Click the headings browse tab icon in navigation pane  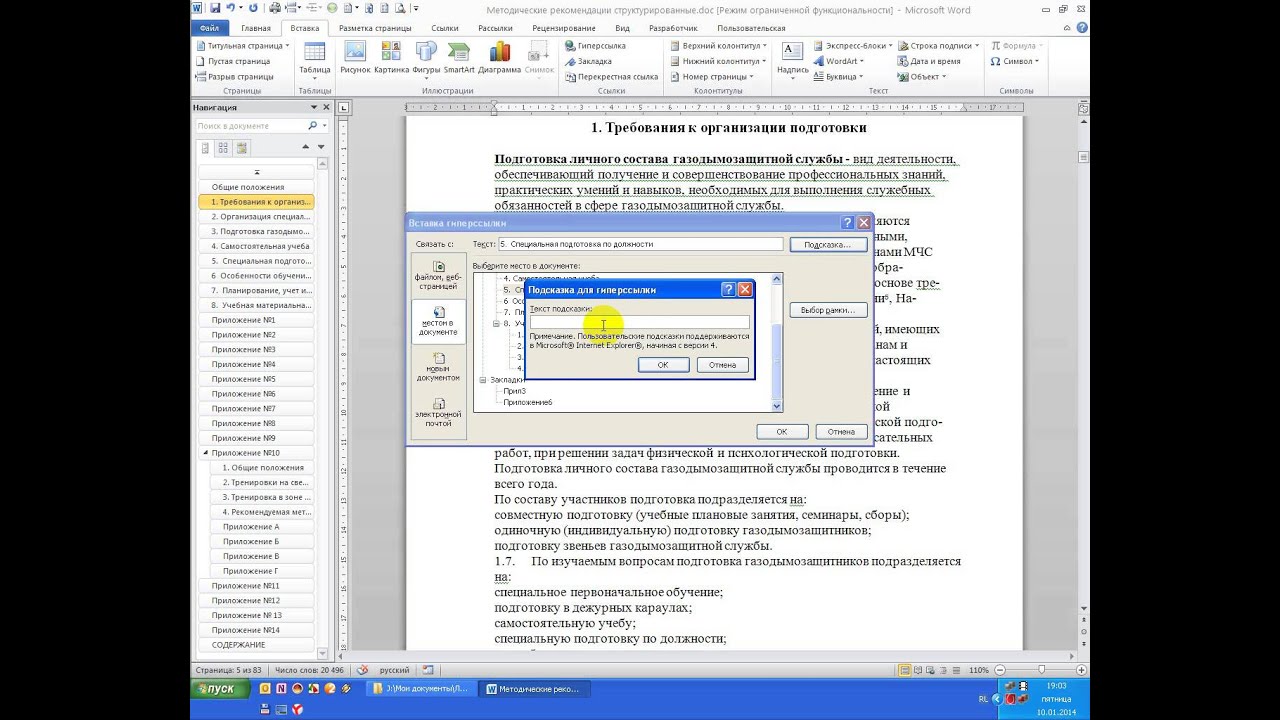click(x=206, y=148)
